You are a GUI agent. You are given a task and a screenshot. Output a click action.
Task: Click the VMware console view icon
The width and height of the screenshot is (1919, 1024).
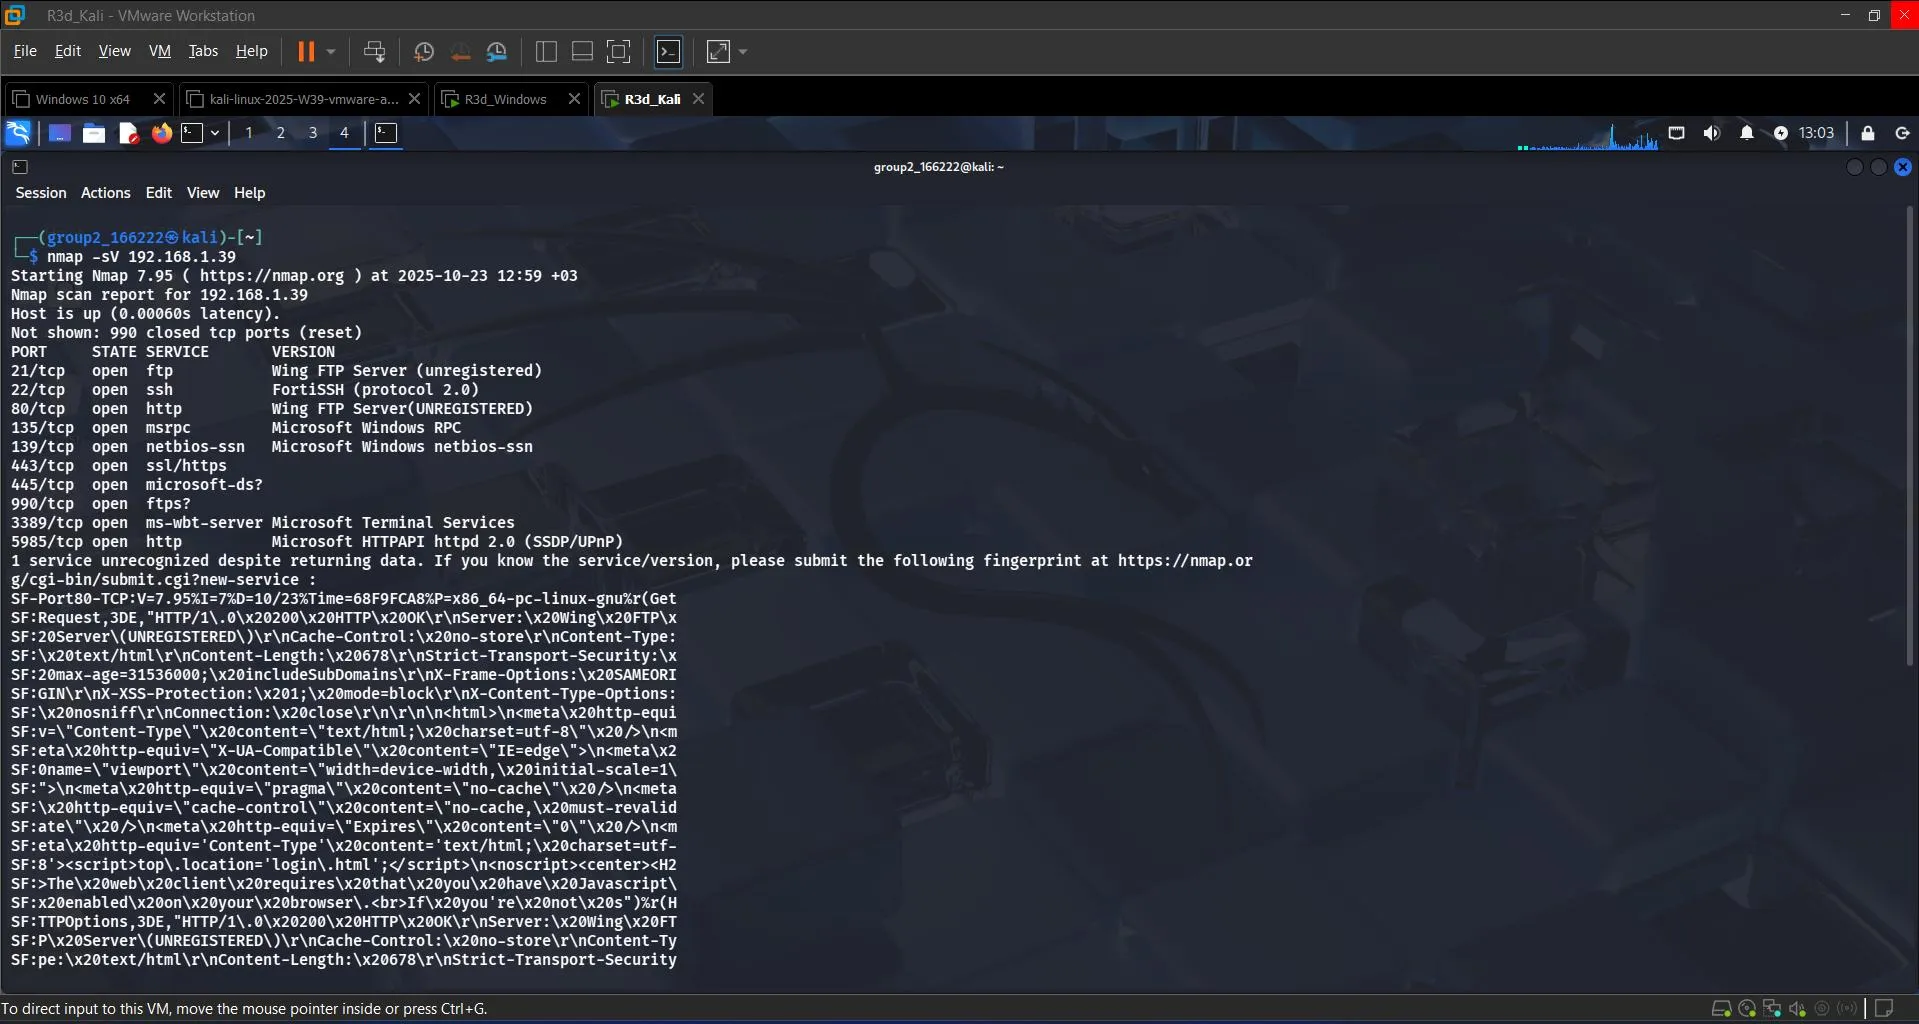pyautogui.click(x=668, y=51)
